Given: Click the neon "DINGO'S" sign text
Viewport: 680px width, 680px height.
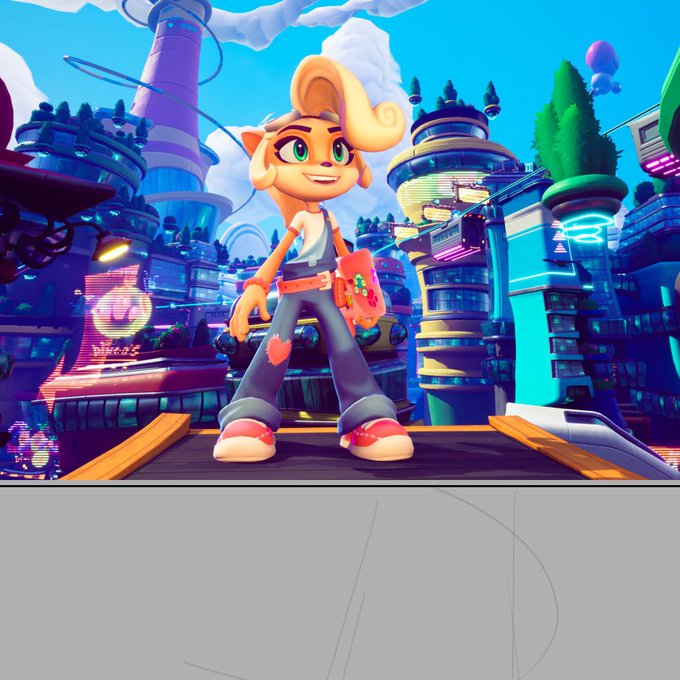Looking at the screenshot, I should pos(115,350).
